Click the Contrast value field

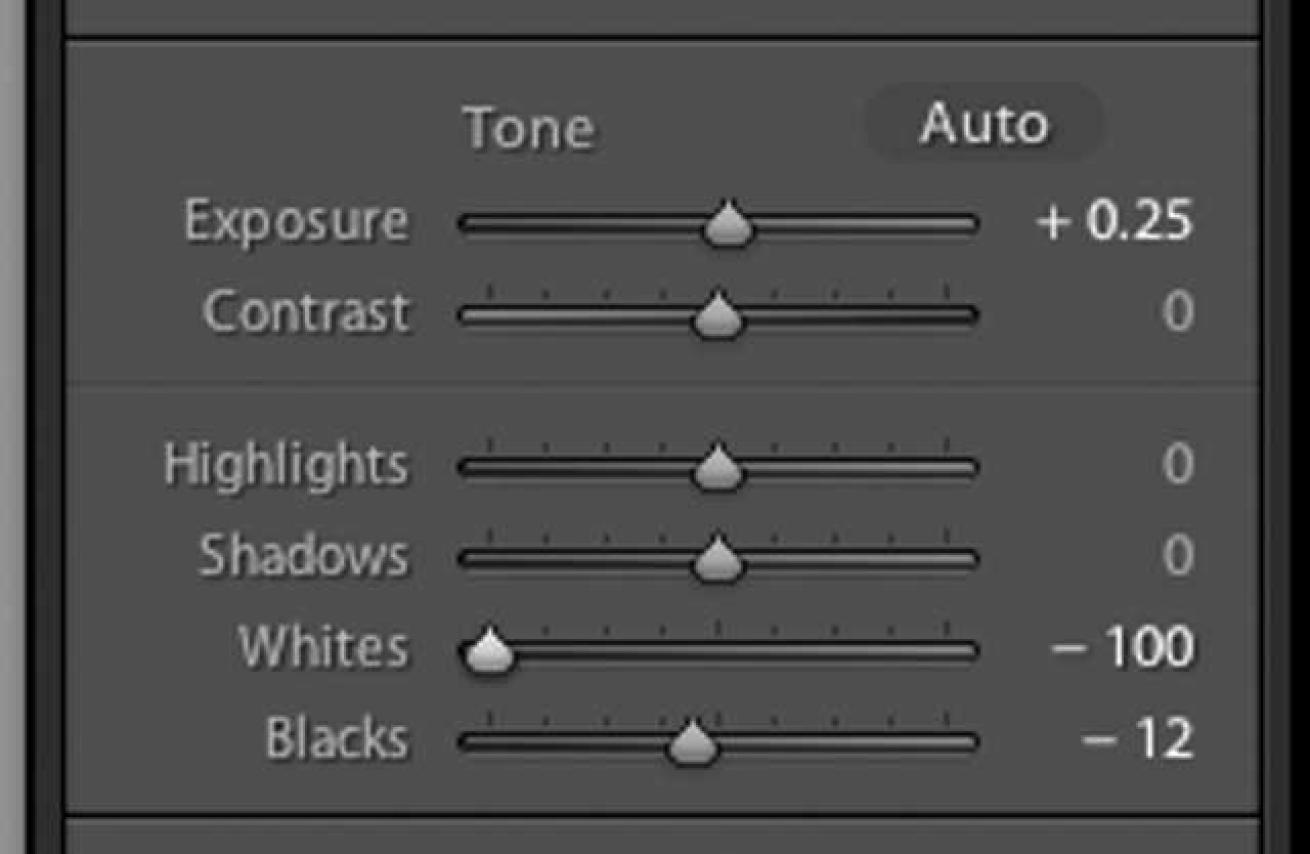[1178, 313]
